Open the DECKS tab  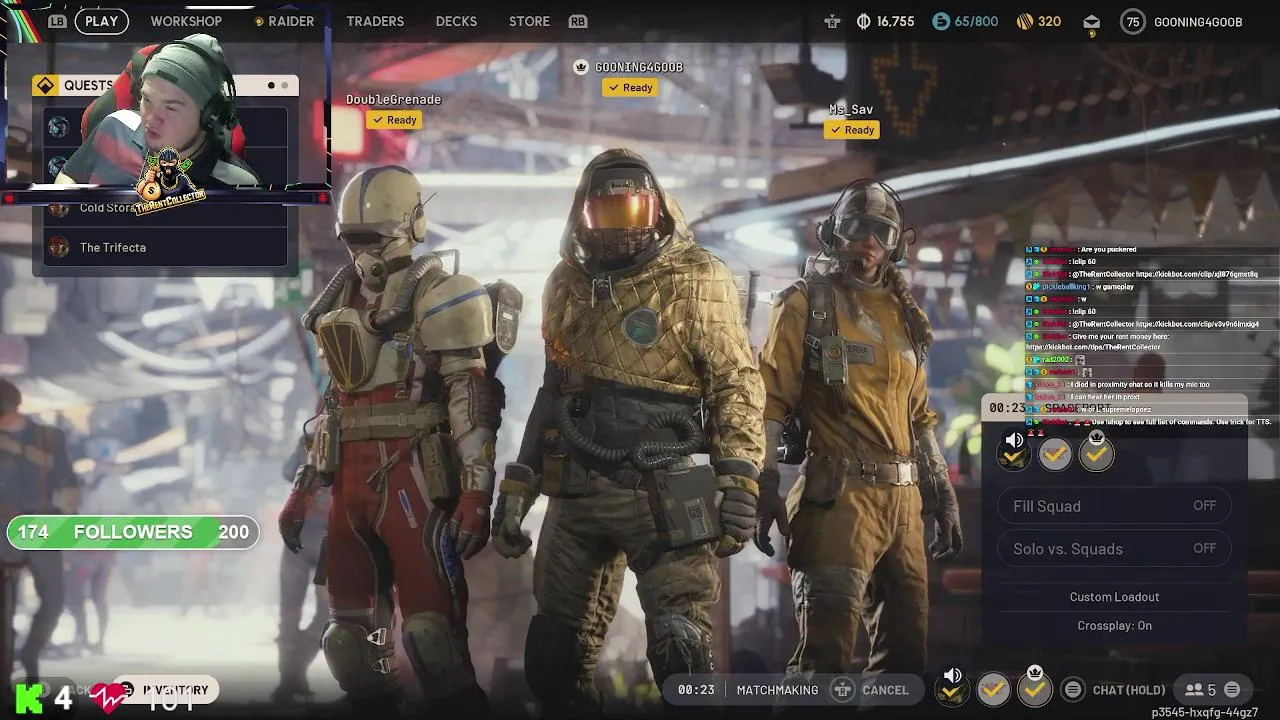point(456,21)
